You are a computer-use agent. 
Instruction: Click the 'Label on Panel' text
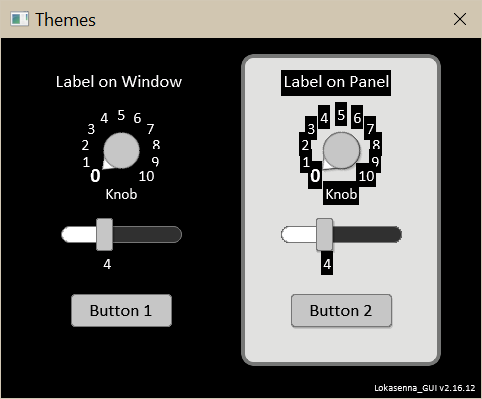(336, 82)
